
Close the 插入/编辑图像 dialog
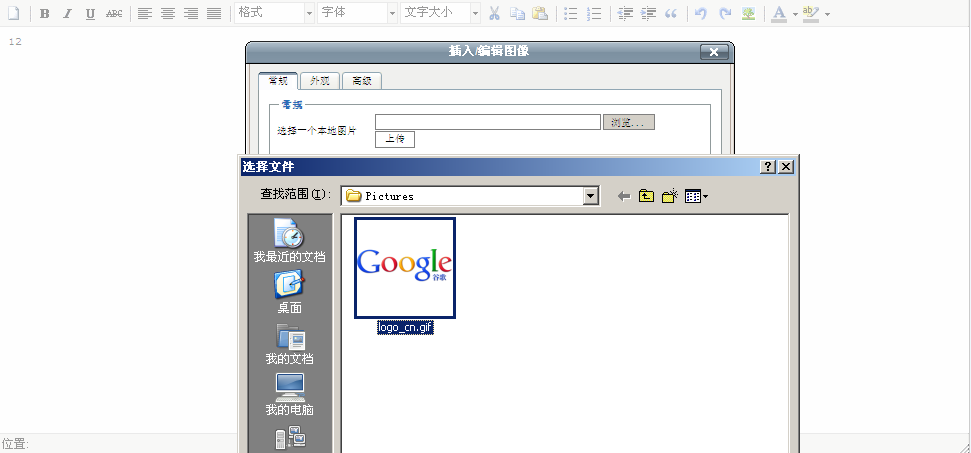pos(714,52)
